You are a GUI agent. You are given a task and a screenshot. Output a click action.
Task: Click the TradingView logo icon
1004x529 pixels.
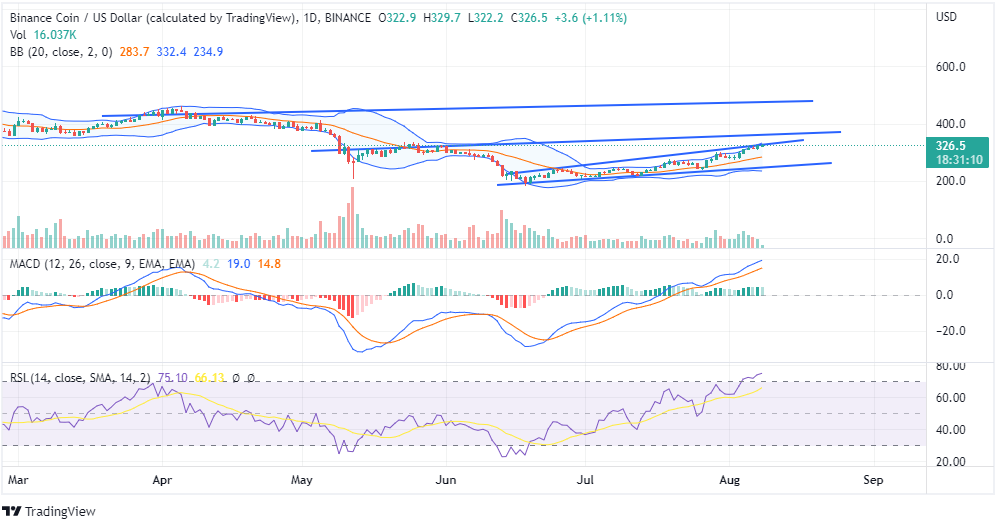pyautogui.click(x=13, y=511)
